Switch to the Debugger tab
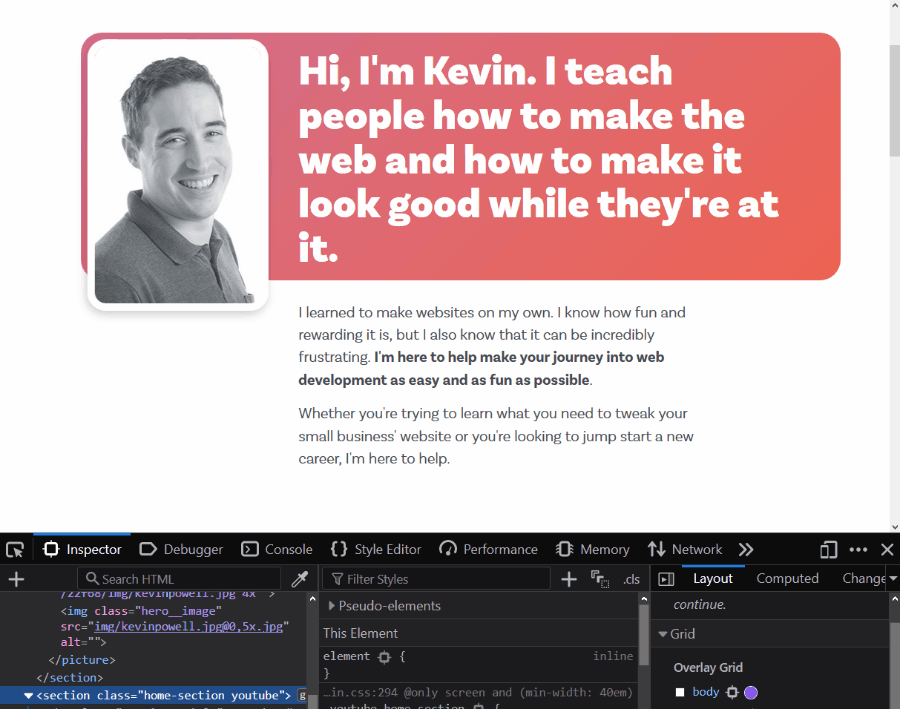The width and height of the screenshot is (900, 709). [x=181, y=549]
